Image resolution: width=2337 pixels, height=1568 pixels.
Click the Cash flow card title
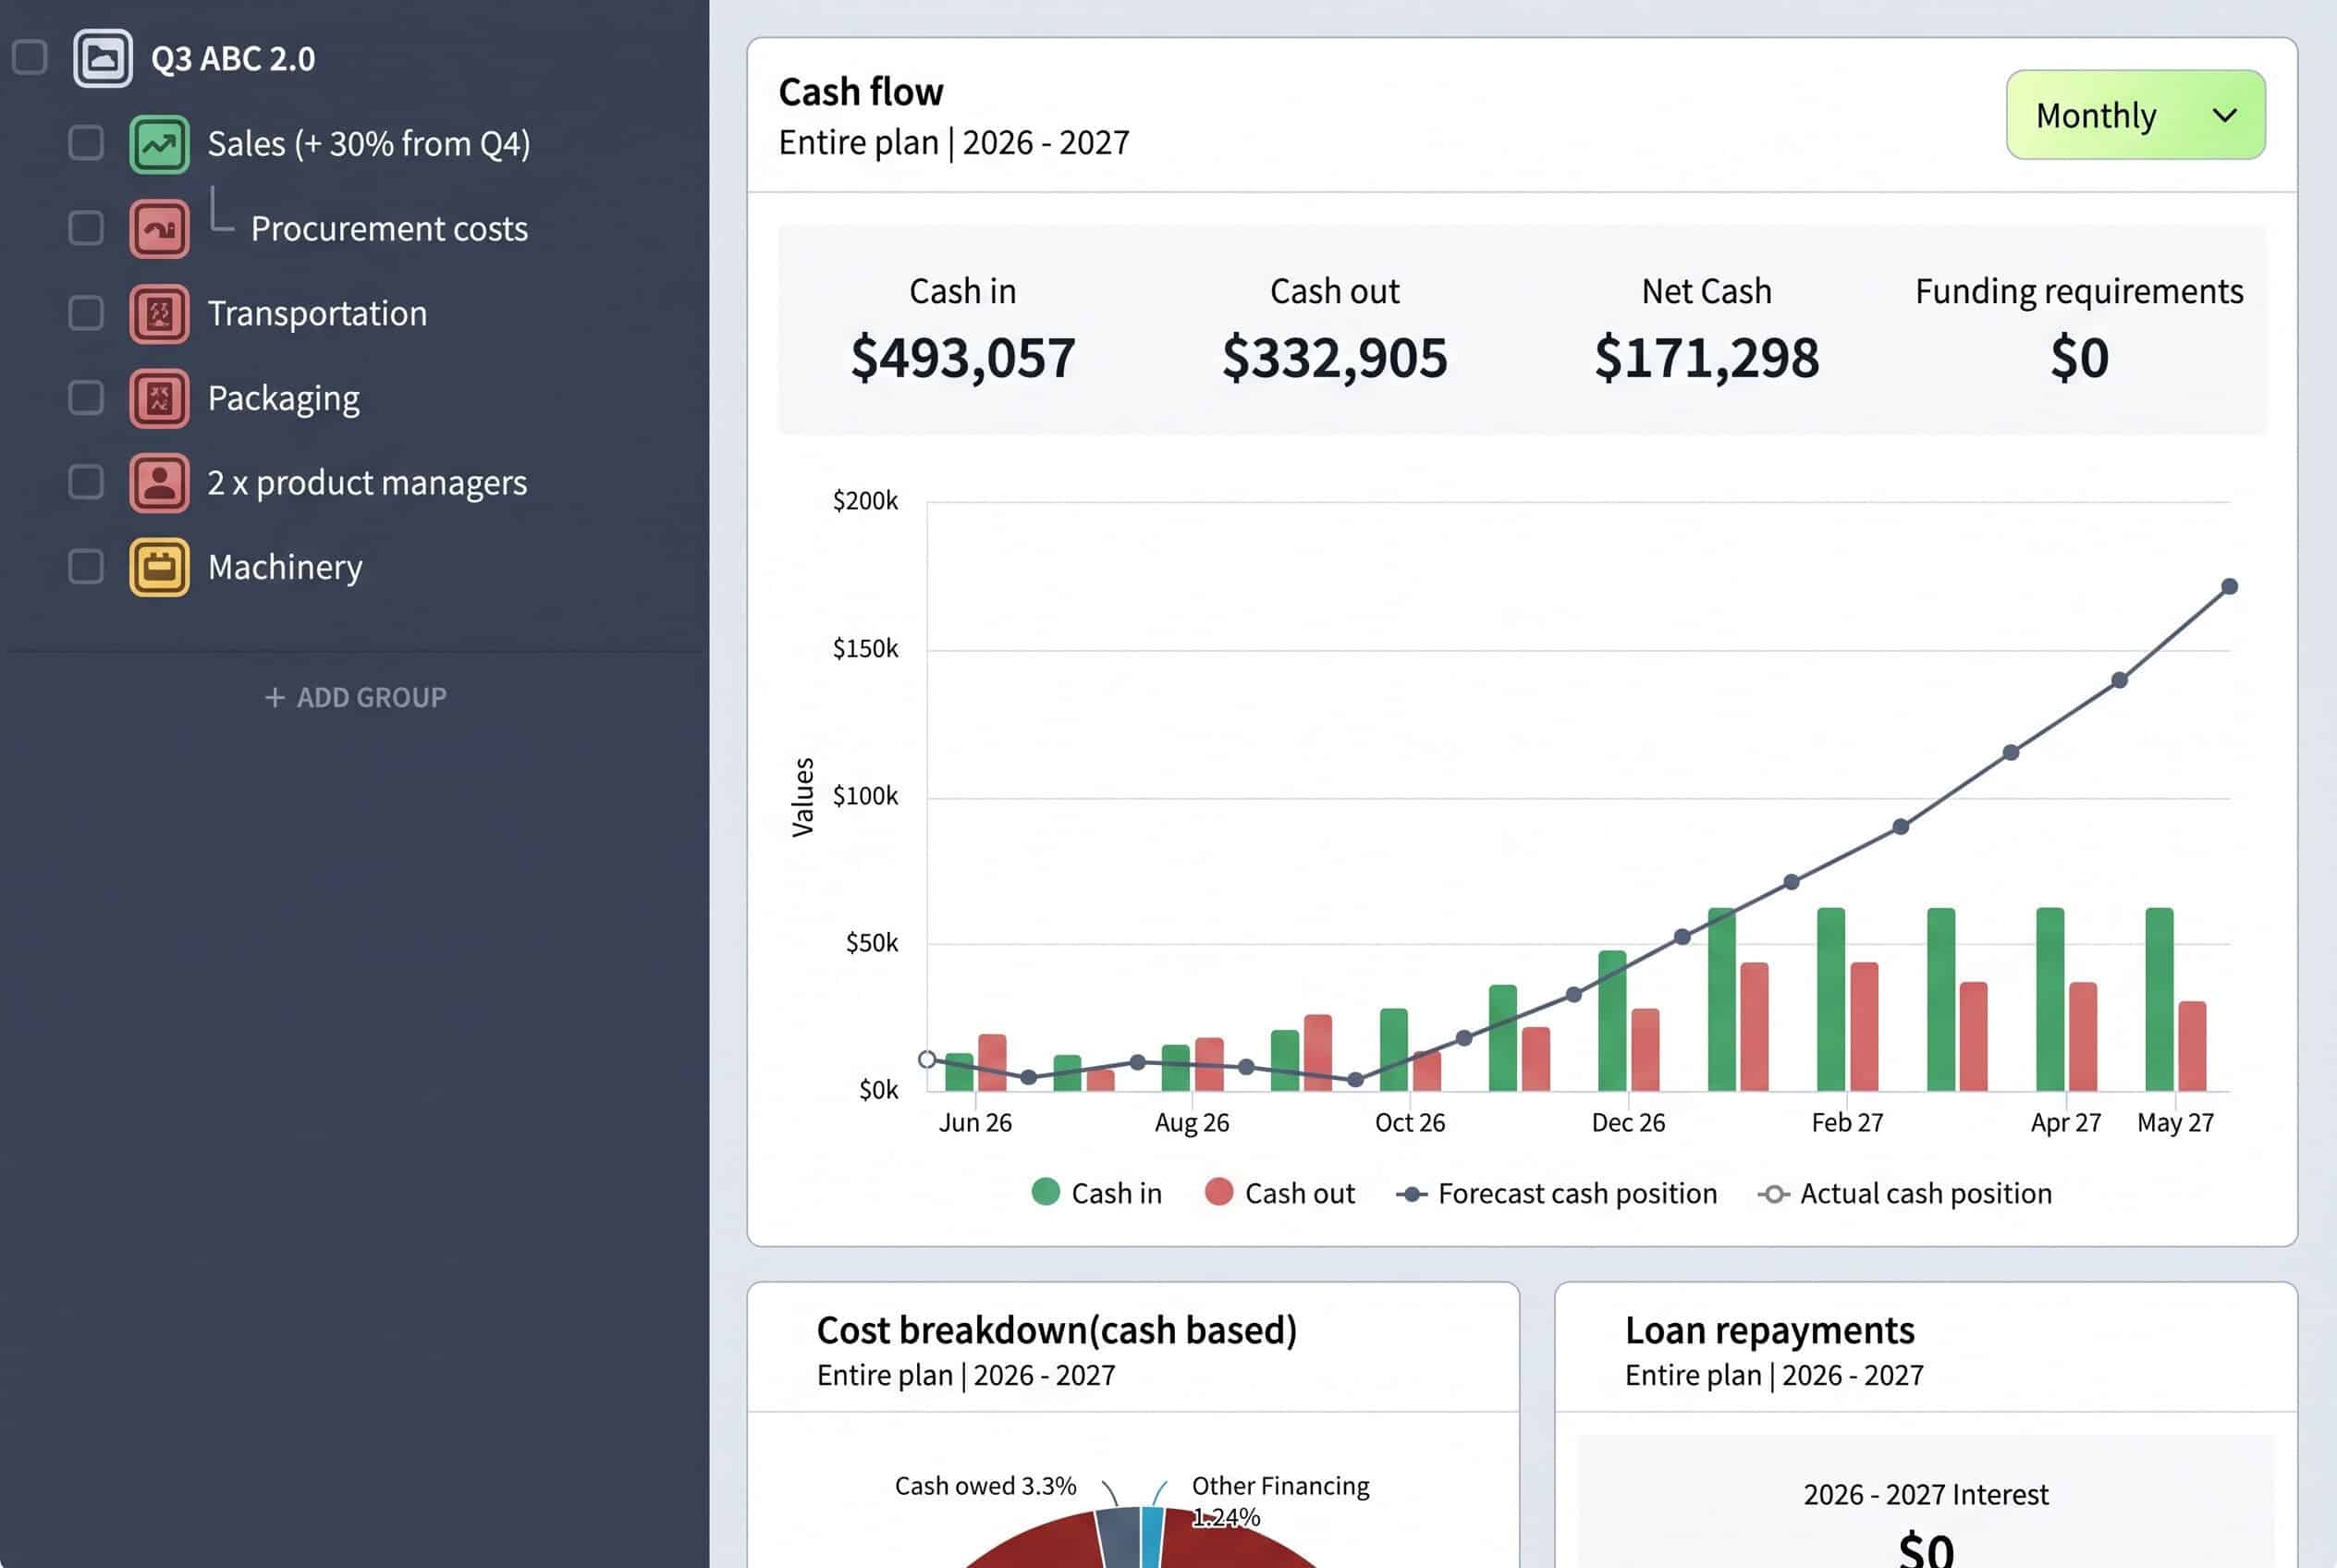pos(861,92)
